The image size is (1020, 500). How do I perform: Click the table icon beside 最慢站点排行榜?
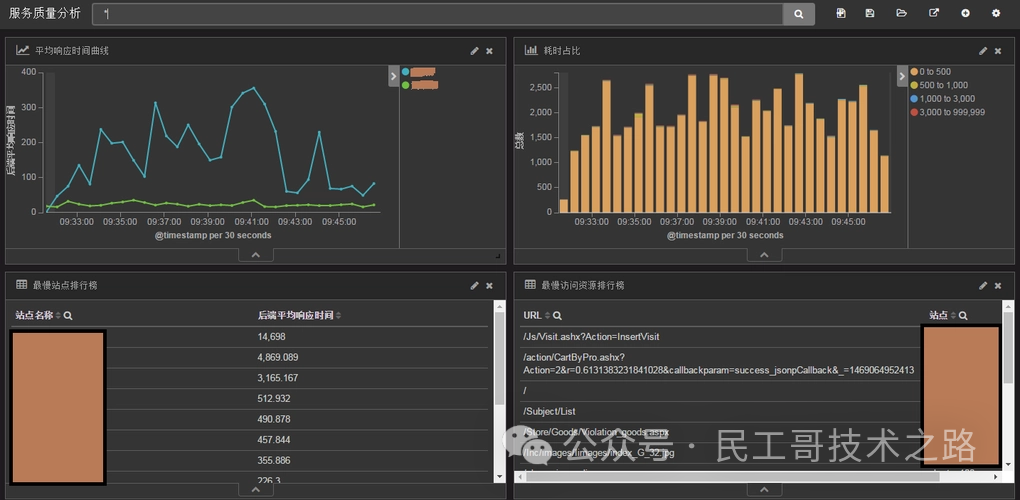pos(21,285)
